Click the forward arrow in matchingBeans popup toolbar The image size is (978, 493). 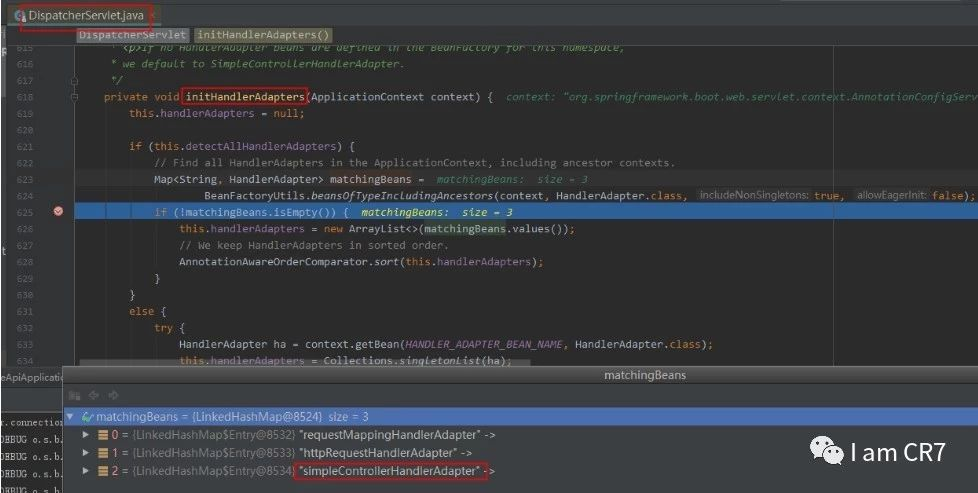(x=113, y=395)
